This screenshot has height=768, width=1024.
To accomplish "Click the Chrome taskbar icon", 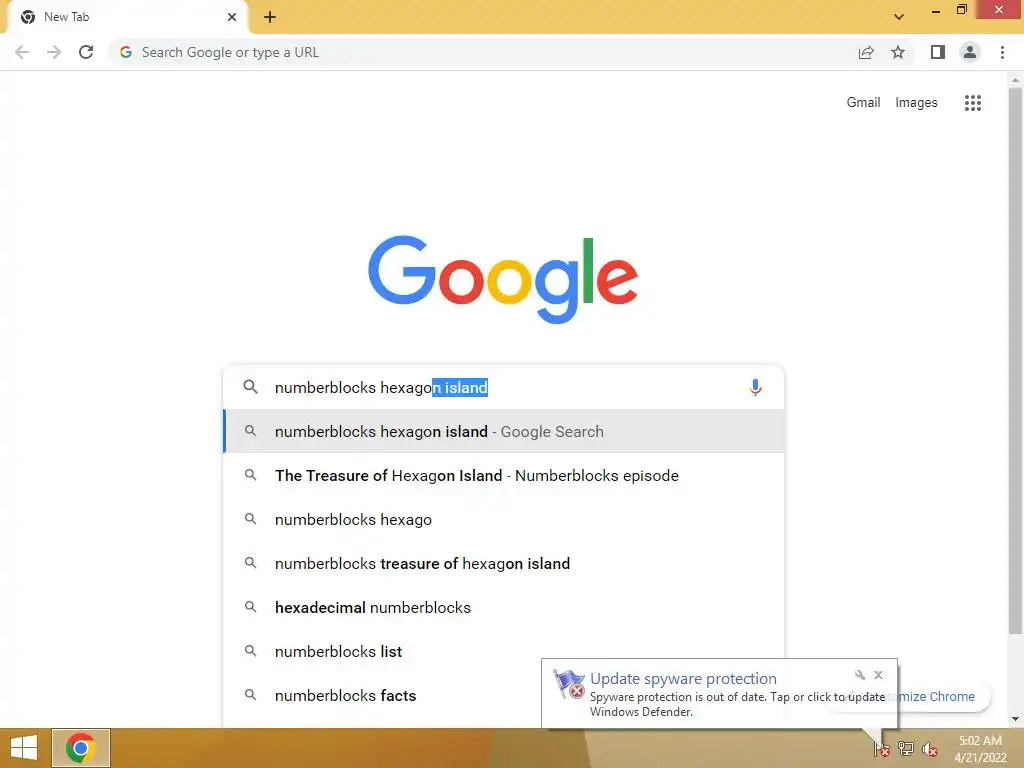I will point(80,748).
